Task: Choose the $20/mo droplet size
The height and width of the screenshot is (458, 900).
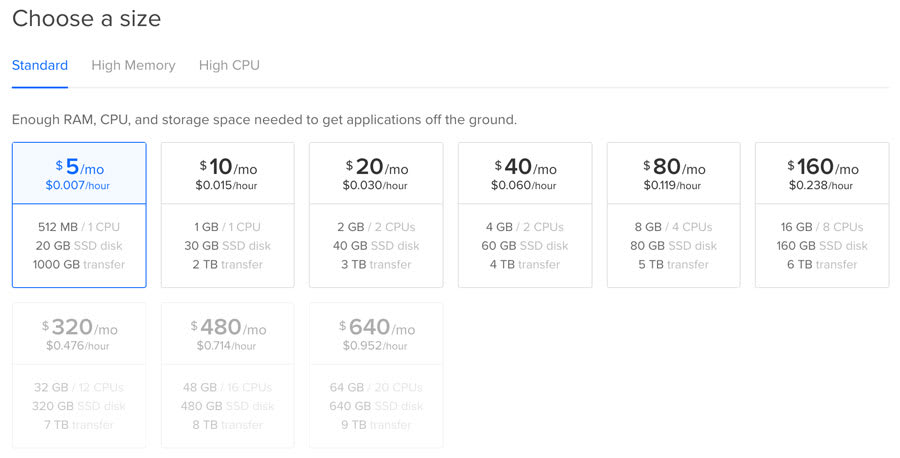Action: pyautogui.click(x=376, y=215)
